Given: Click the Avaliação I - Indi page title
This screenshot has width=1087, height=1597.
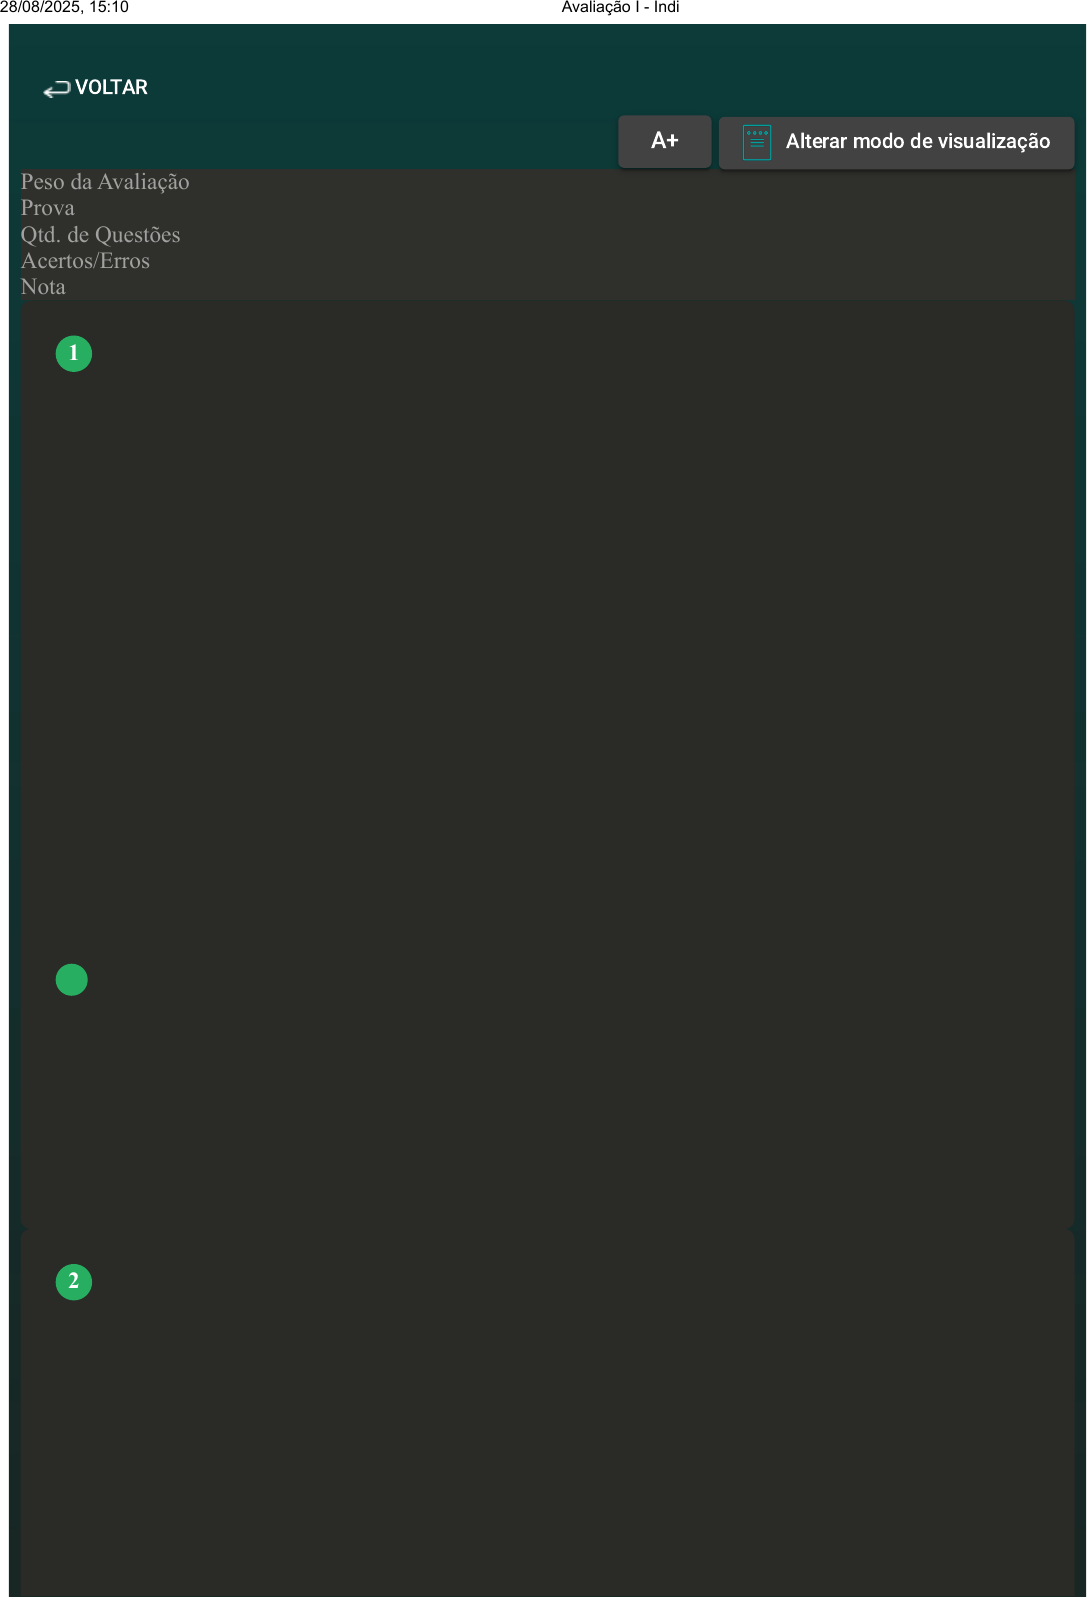Looking at the screenshot, I should tap(620, 7).
